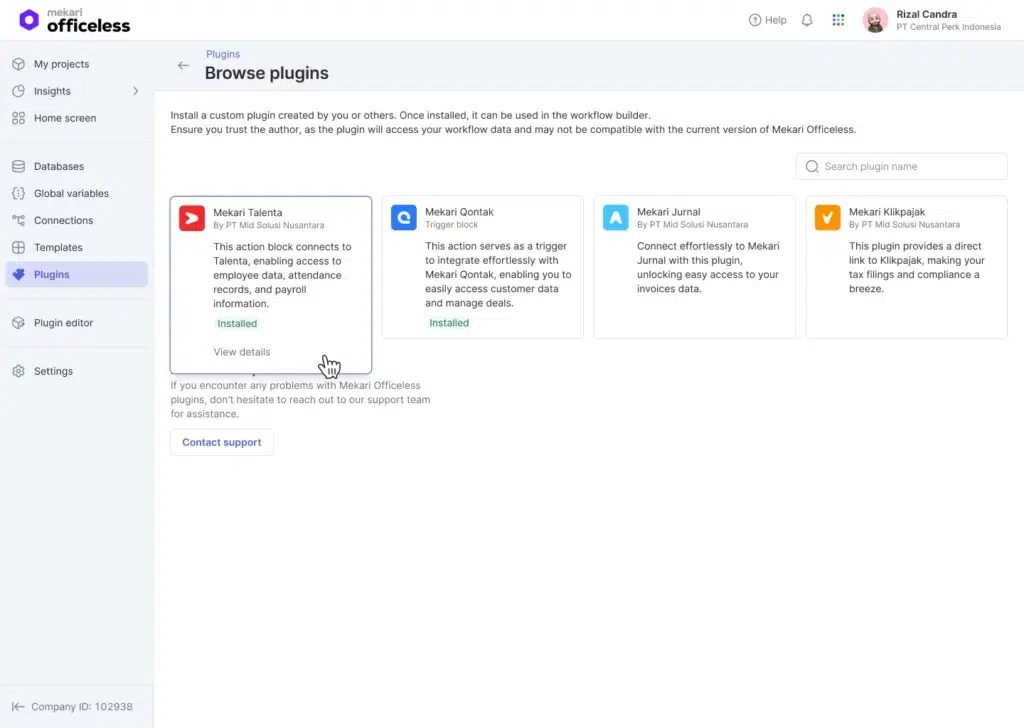The image size is (1024, 728).
Task: Open Global variables in sidebar
Action: tap(76, 193)
